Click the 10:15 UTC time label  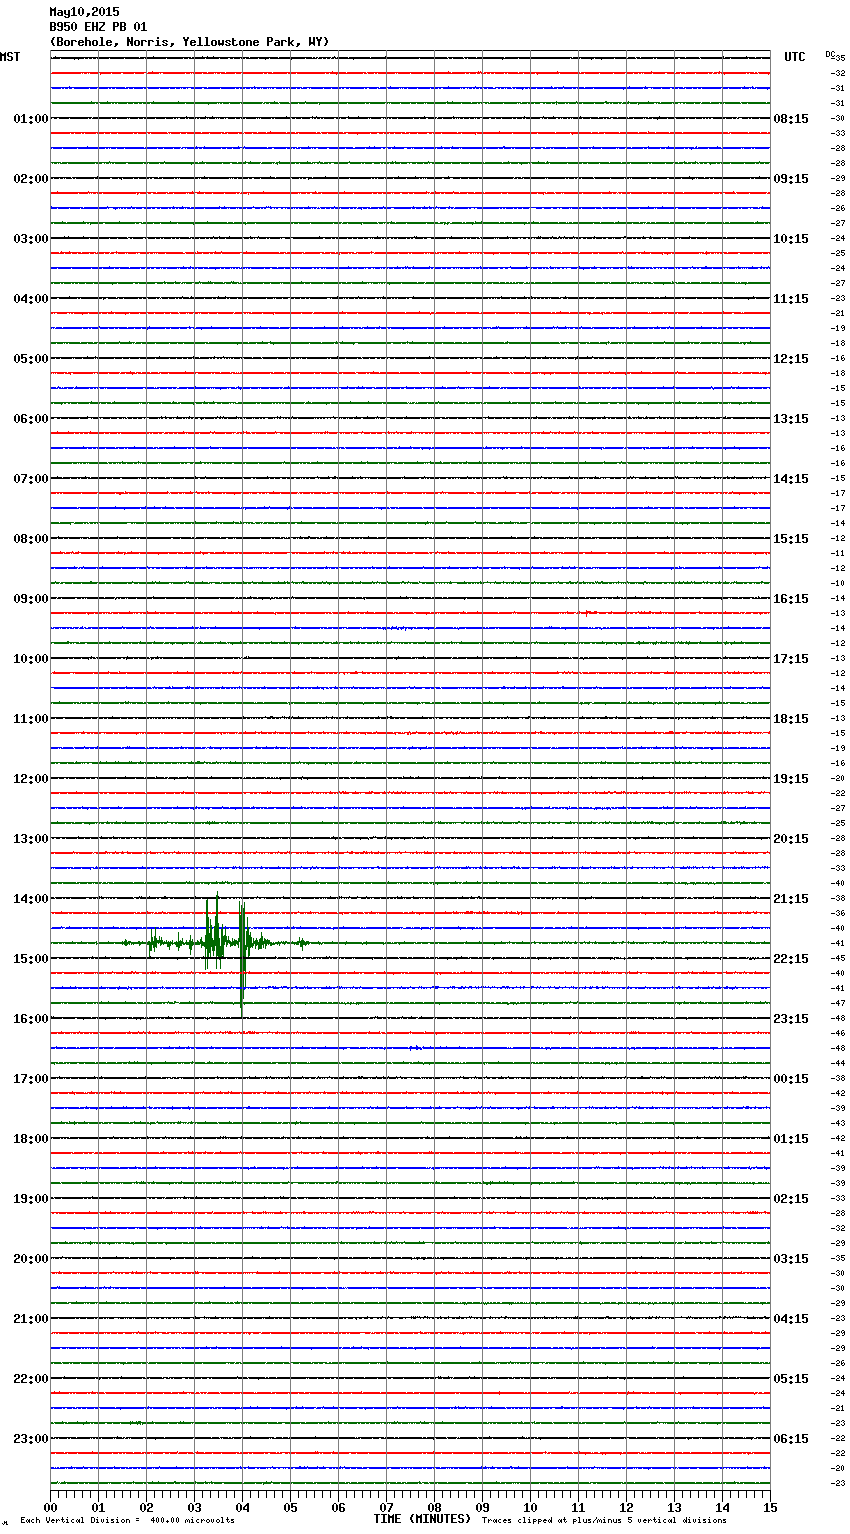point(791,239)
